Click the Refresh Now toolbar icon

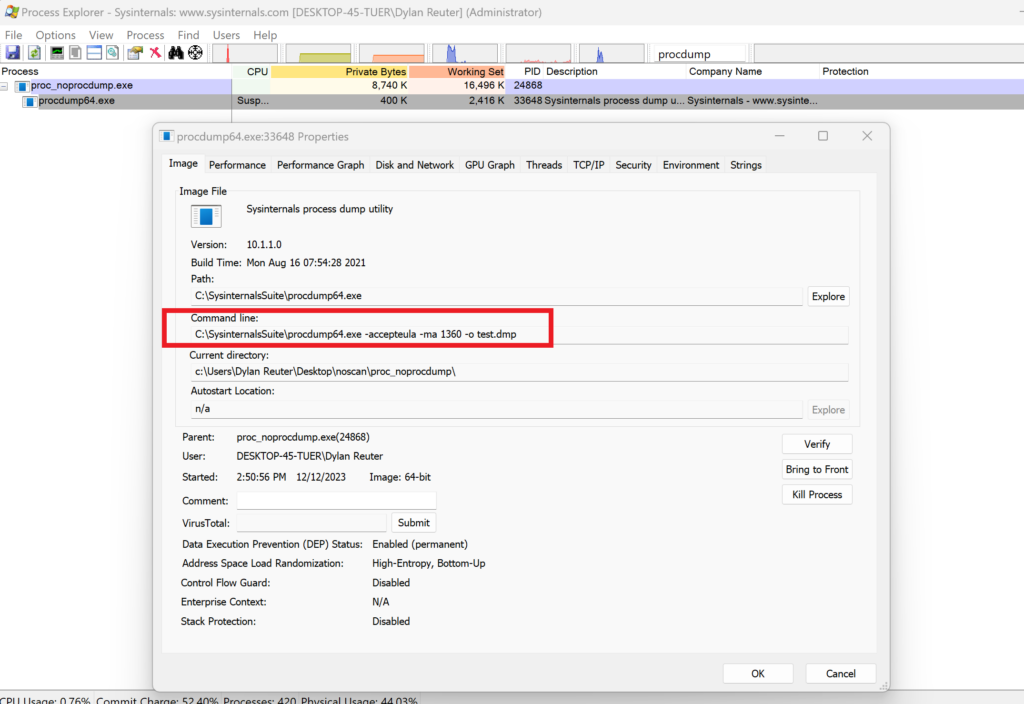click(34, 53)
